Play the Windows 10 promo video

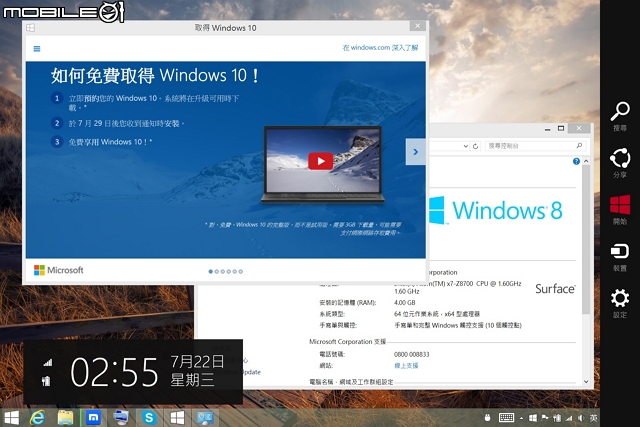pyautogui.click(x=320, y=161)
